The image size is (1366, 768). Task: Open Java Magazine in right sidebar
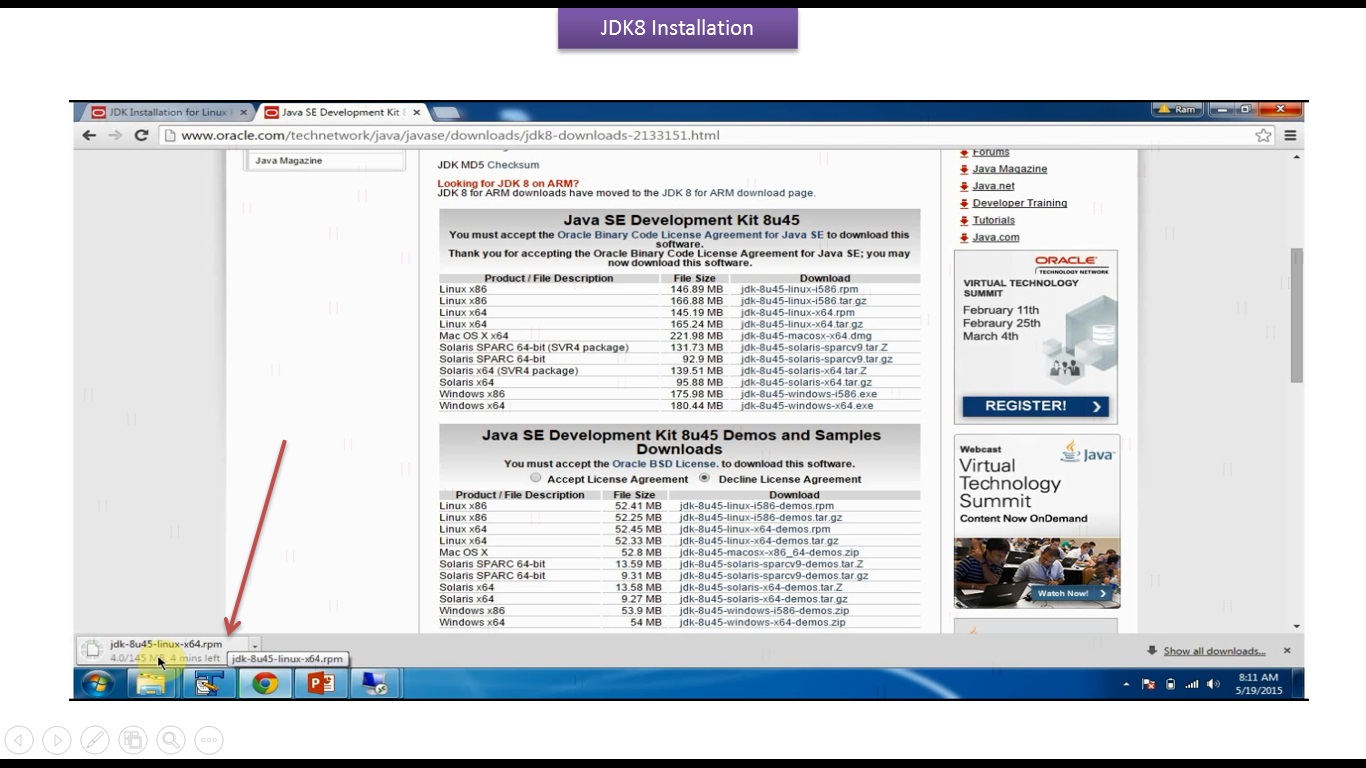click(x=1009, y=169)
